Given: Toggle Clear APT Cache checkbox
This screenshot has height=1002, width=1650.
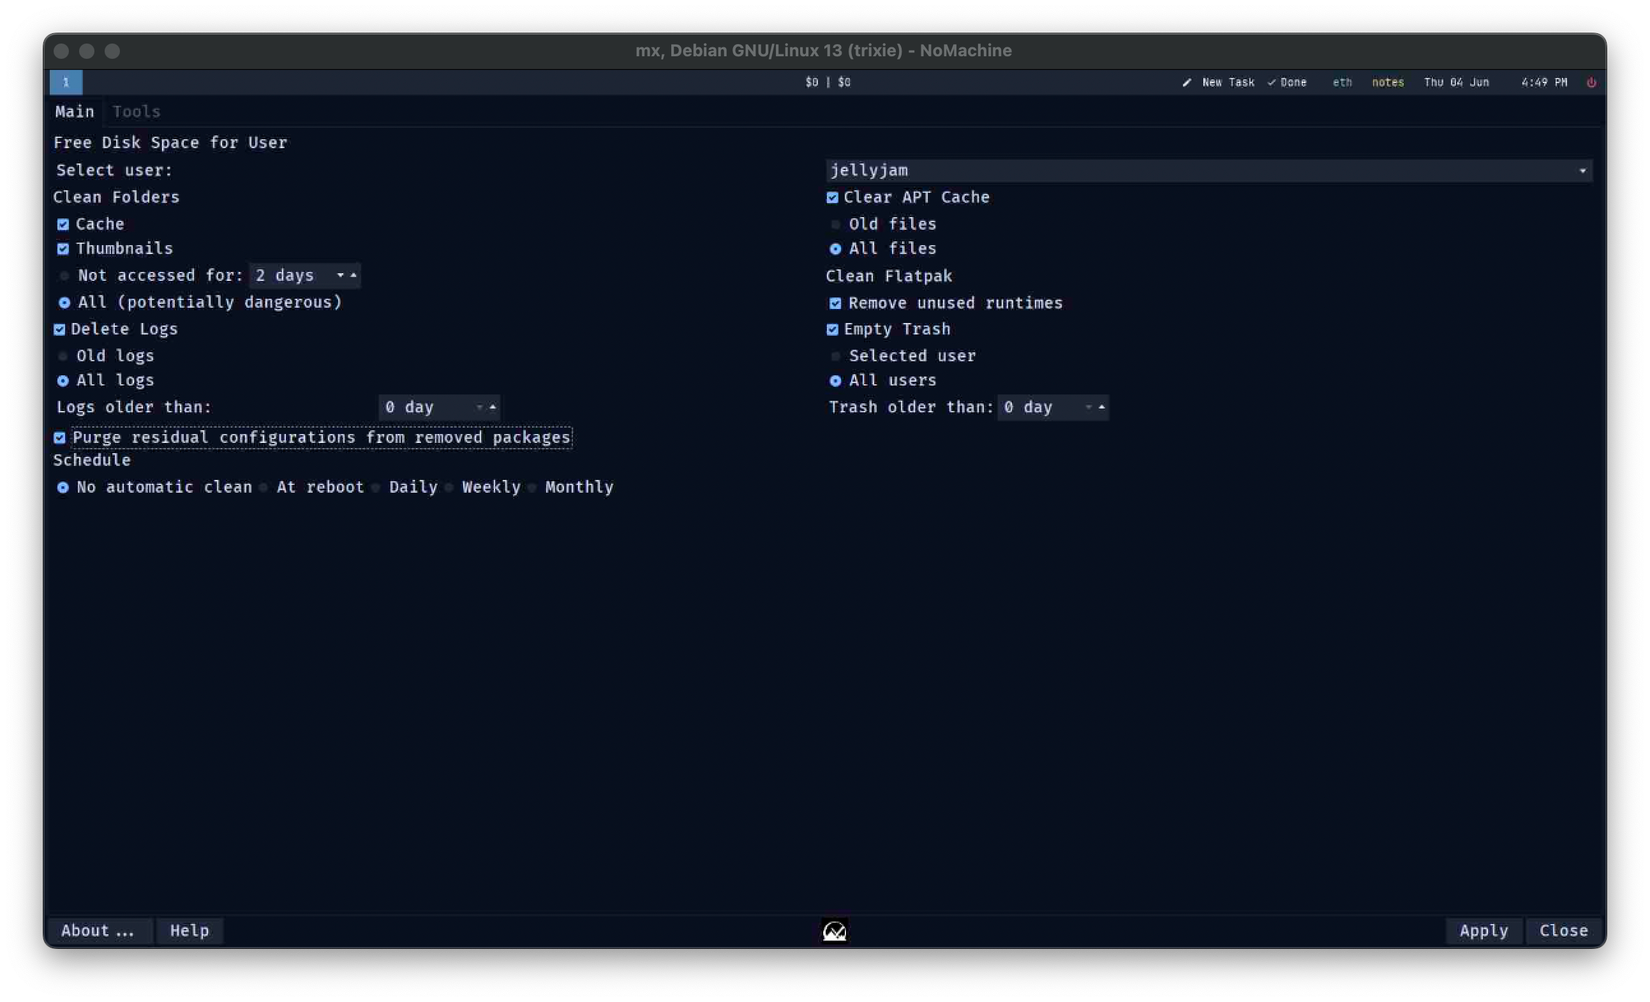Looking at the screenshot, I should tap(832, 197).
